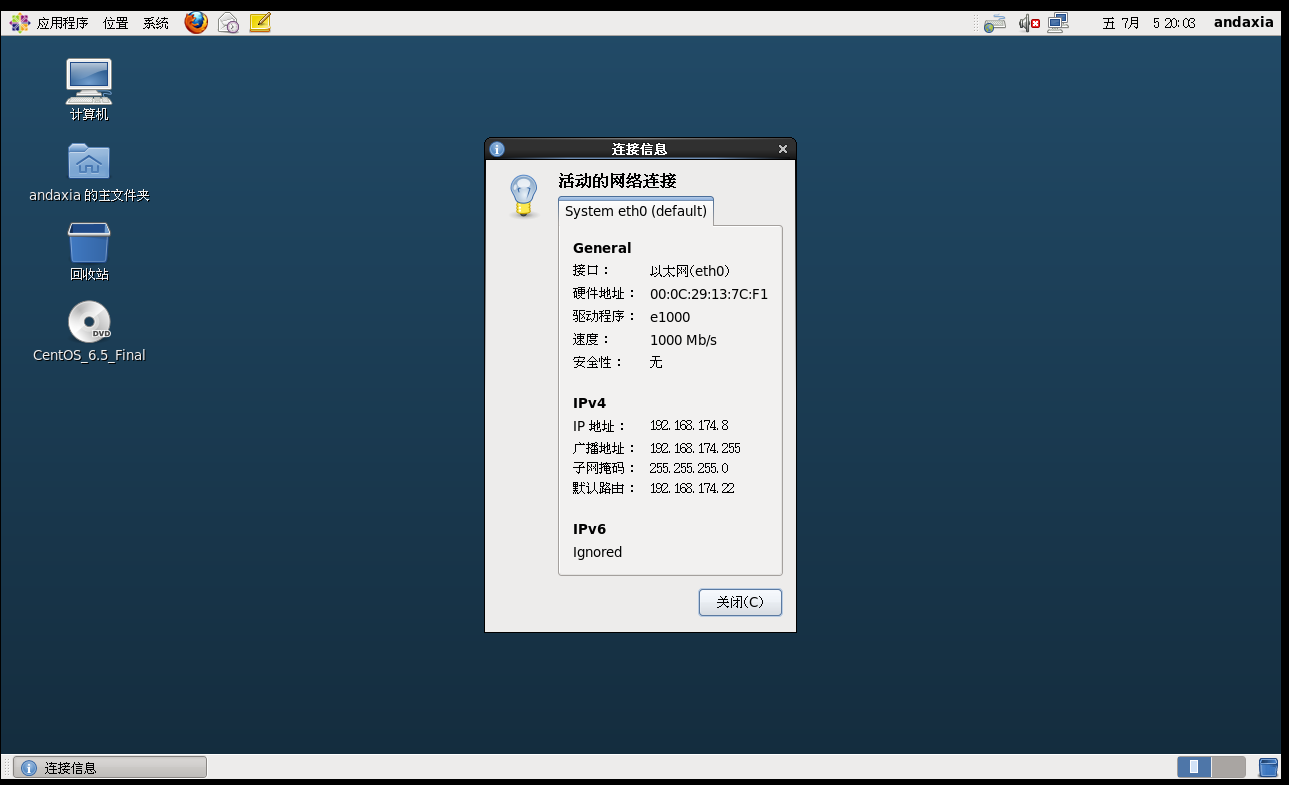1289x785 pixels.
Task: Click the IP 地址： label
Action: click(600, 426)
